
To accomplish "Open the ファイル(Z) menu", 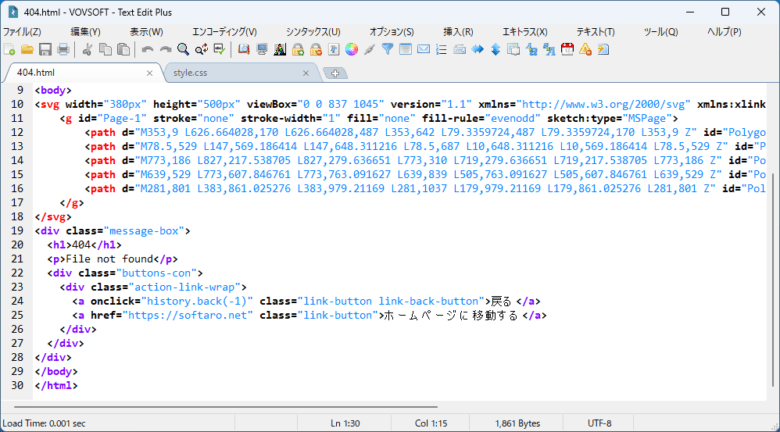I will (22, 32).
